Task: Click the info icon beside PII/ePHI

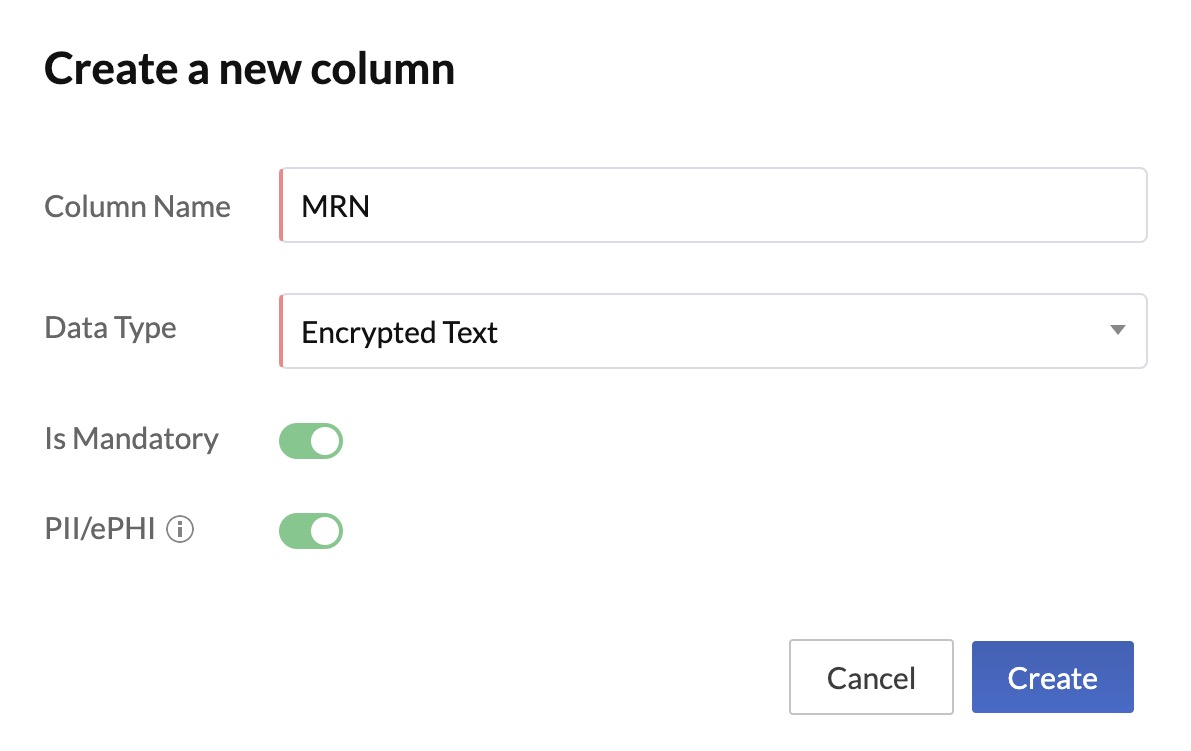Action: click(180, 530)
